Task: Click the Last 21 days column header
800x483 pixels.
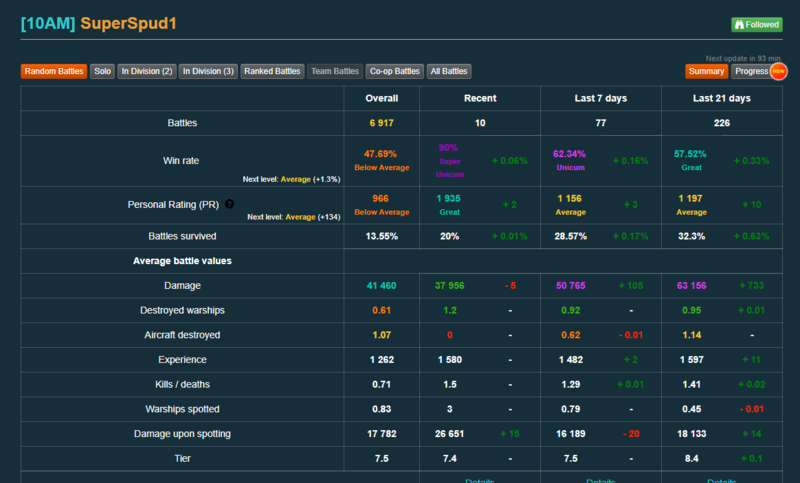Action: pos(721,98)
